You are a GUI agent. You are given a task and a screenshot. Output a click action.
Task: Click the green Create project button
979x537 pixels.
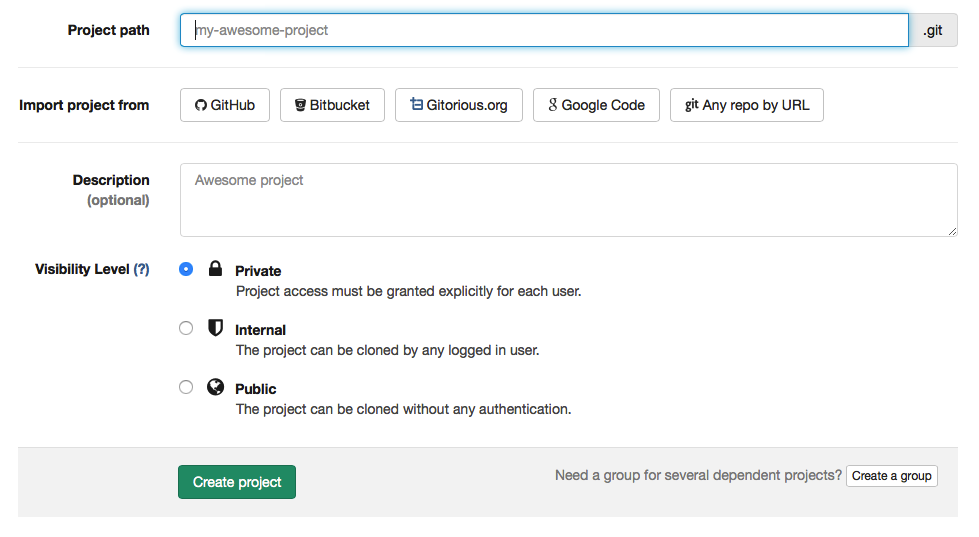(237, 482)
